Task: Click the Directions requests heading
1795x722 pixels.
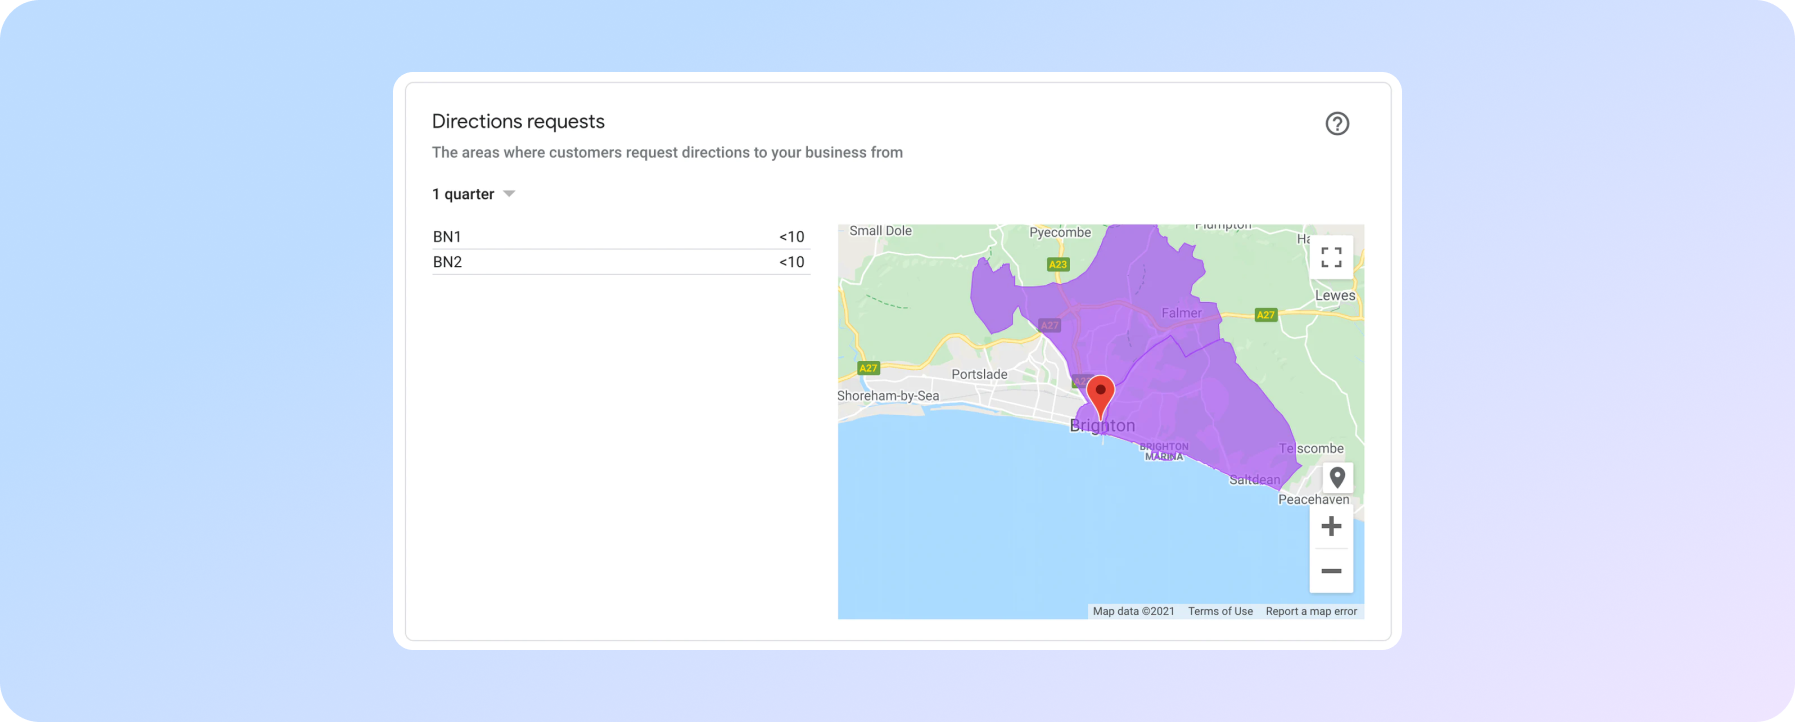Action: click(518, 121)
